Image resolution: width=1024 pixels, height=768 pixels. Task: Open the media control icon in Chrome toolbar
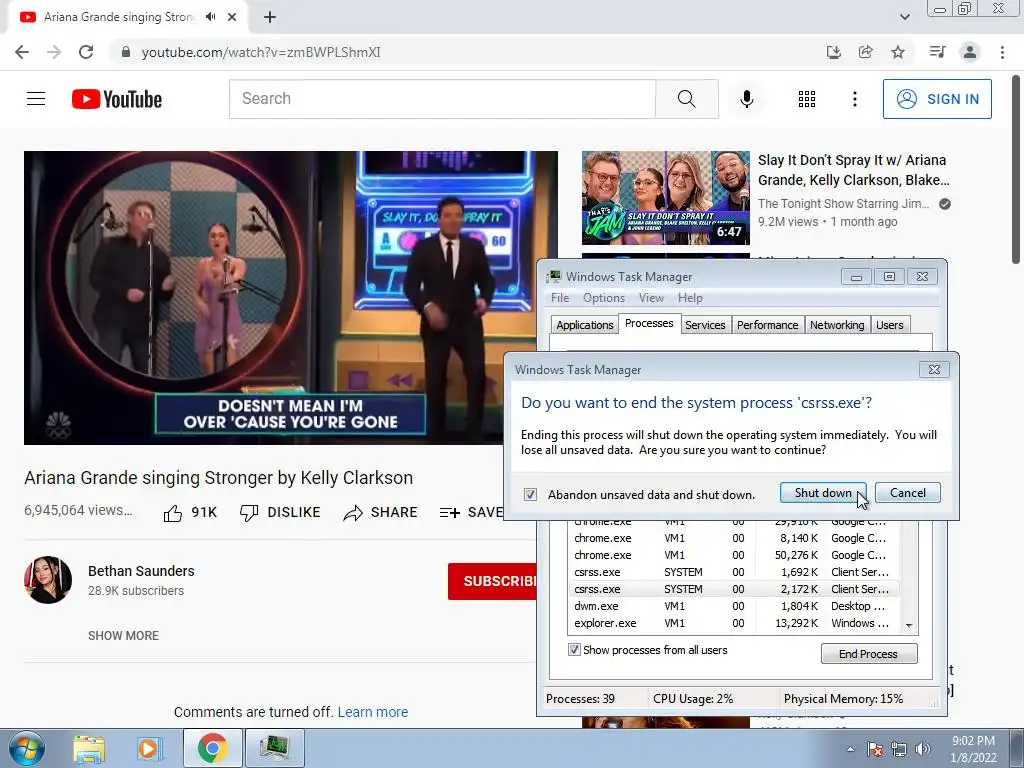point(937,52)
